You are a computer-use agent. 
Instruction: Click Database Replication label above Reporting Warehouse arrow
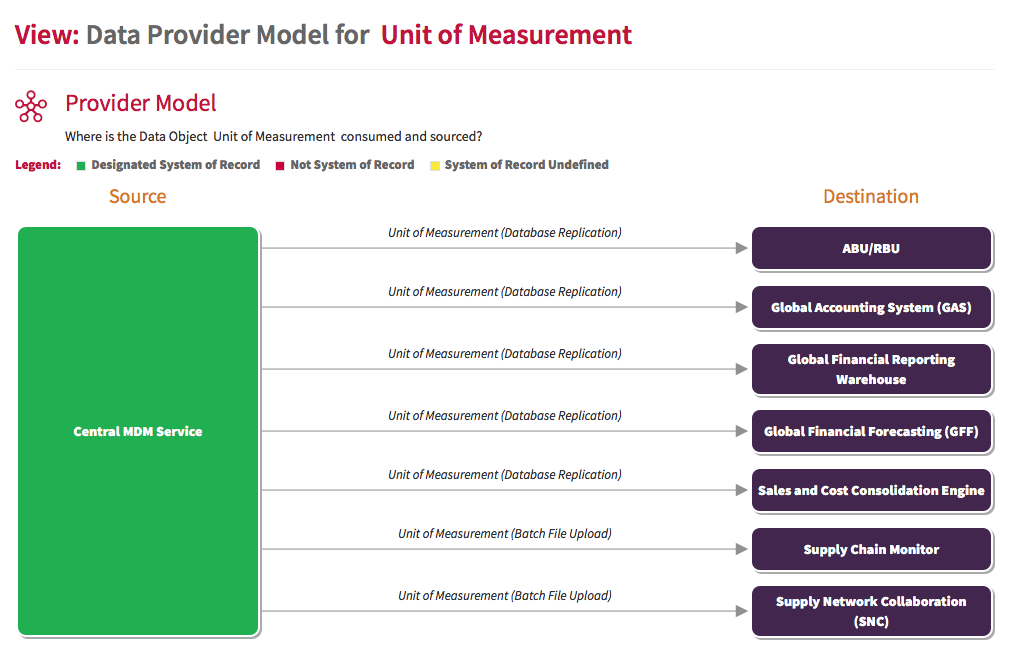click(504, 353)
